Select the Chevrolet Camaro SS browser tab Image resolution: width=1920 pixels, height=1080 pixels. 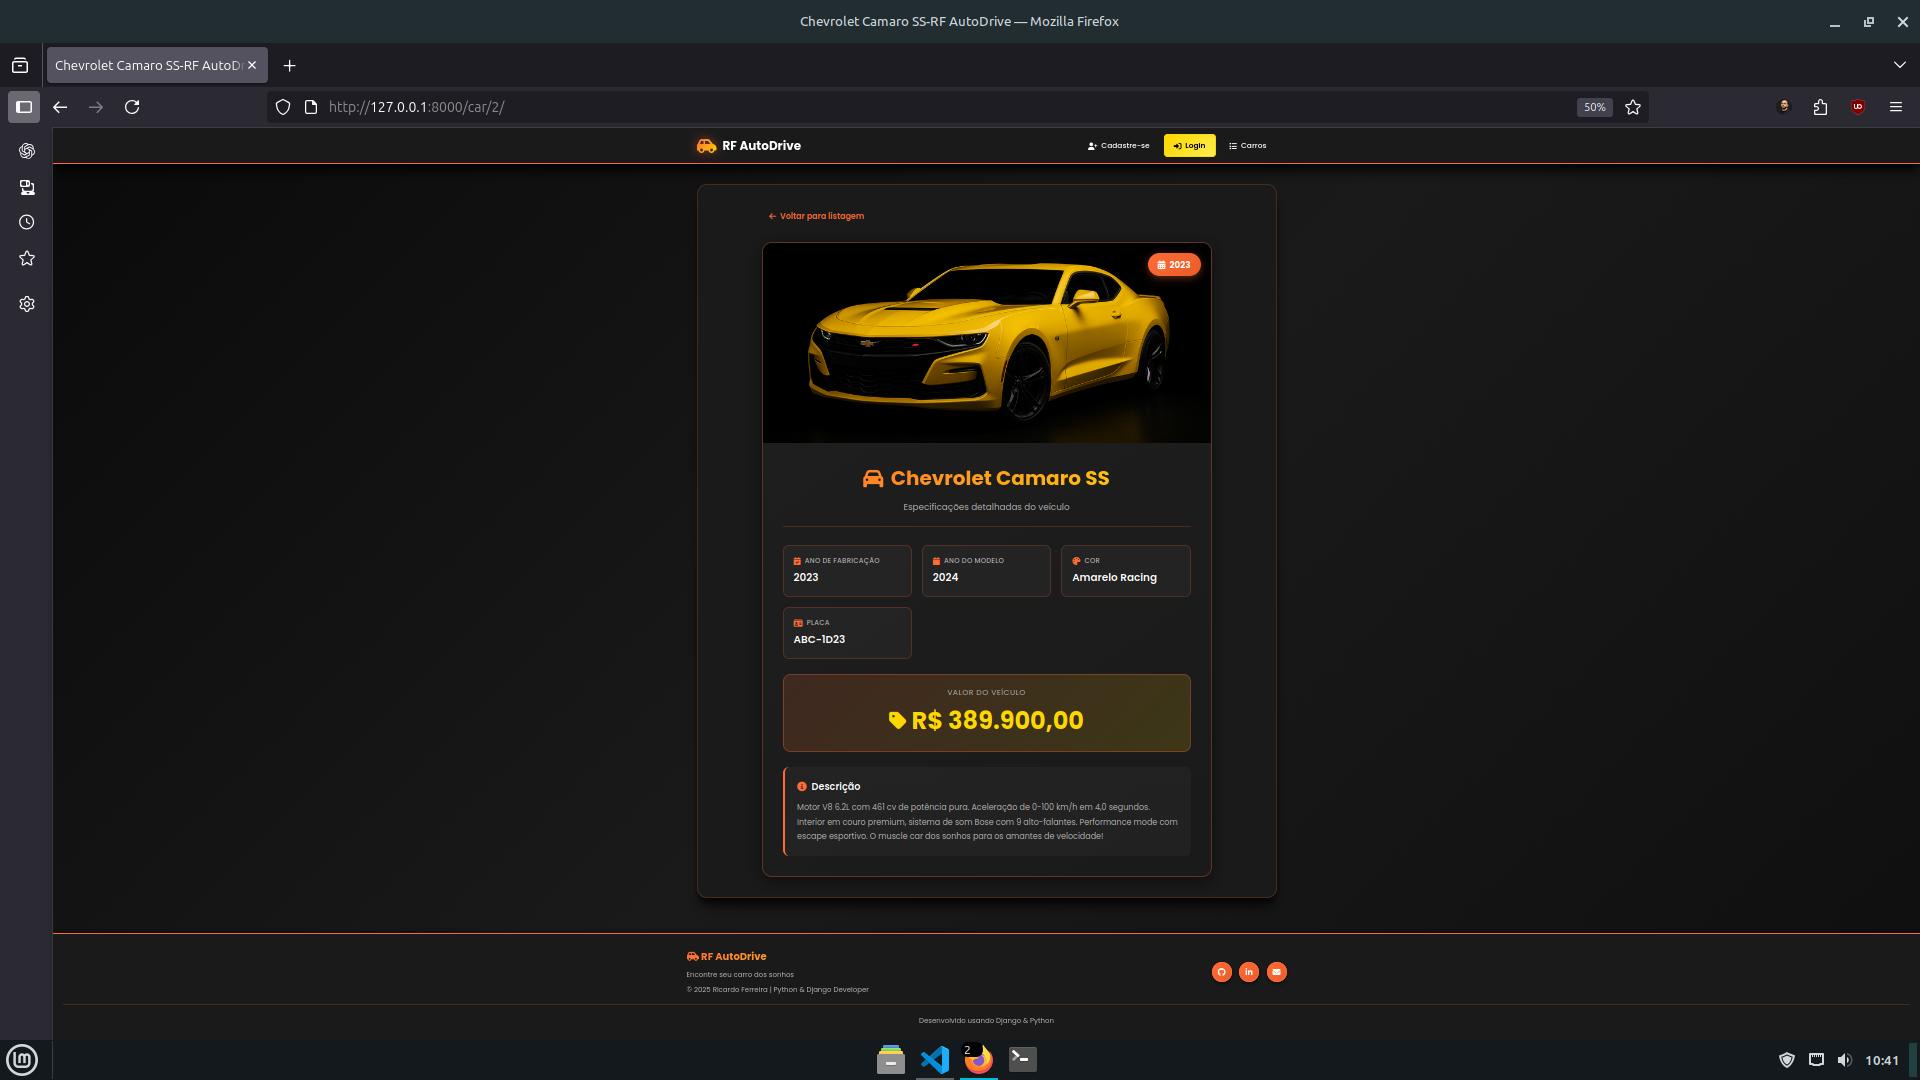[148, 65]
